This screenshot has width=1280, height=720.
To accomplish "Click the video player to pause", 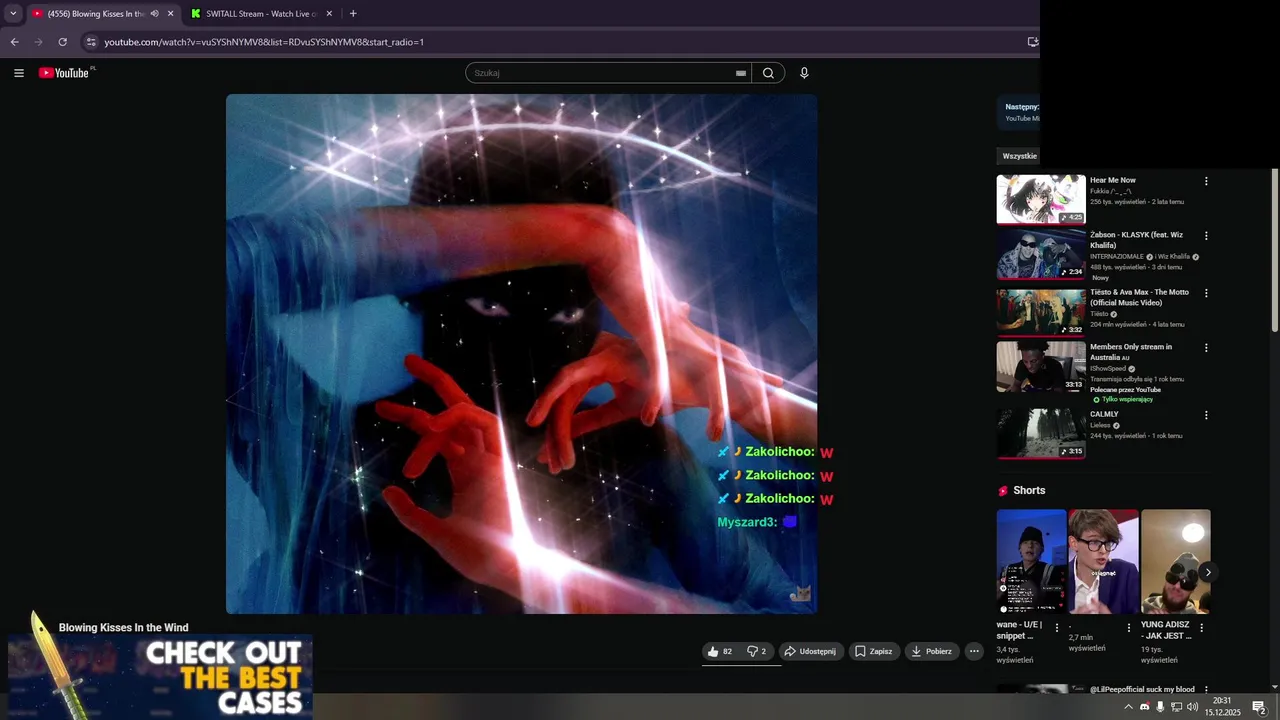I will (521, 354).
